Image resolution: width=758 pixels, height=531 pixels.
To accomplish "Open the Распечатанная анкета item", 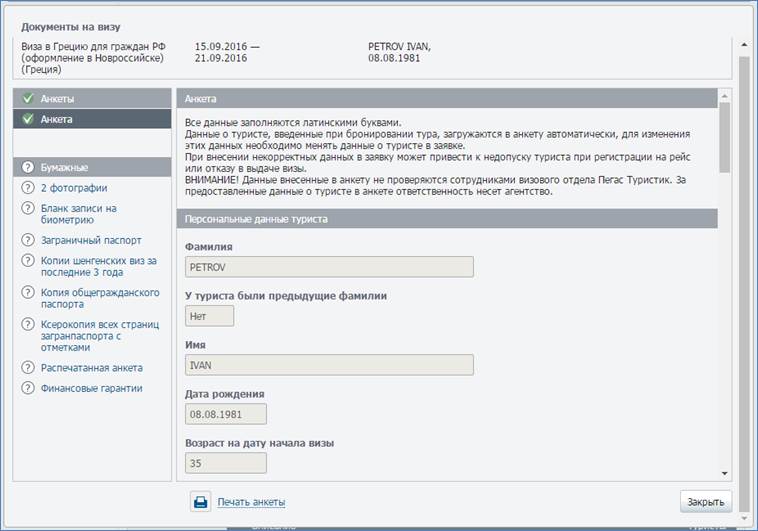I will point(91,368).
